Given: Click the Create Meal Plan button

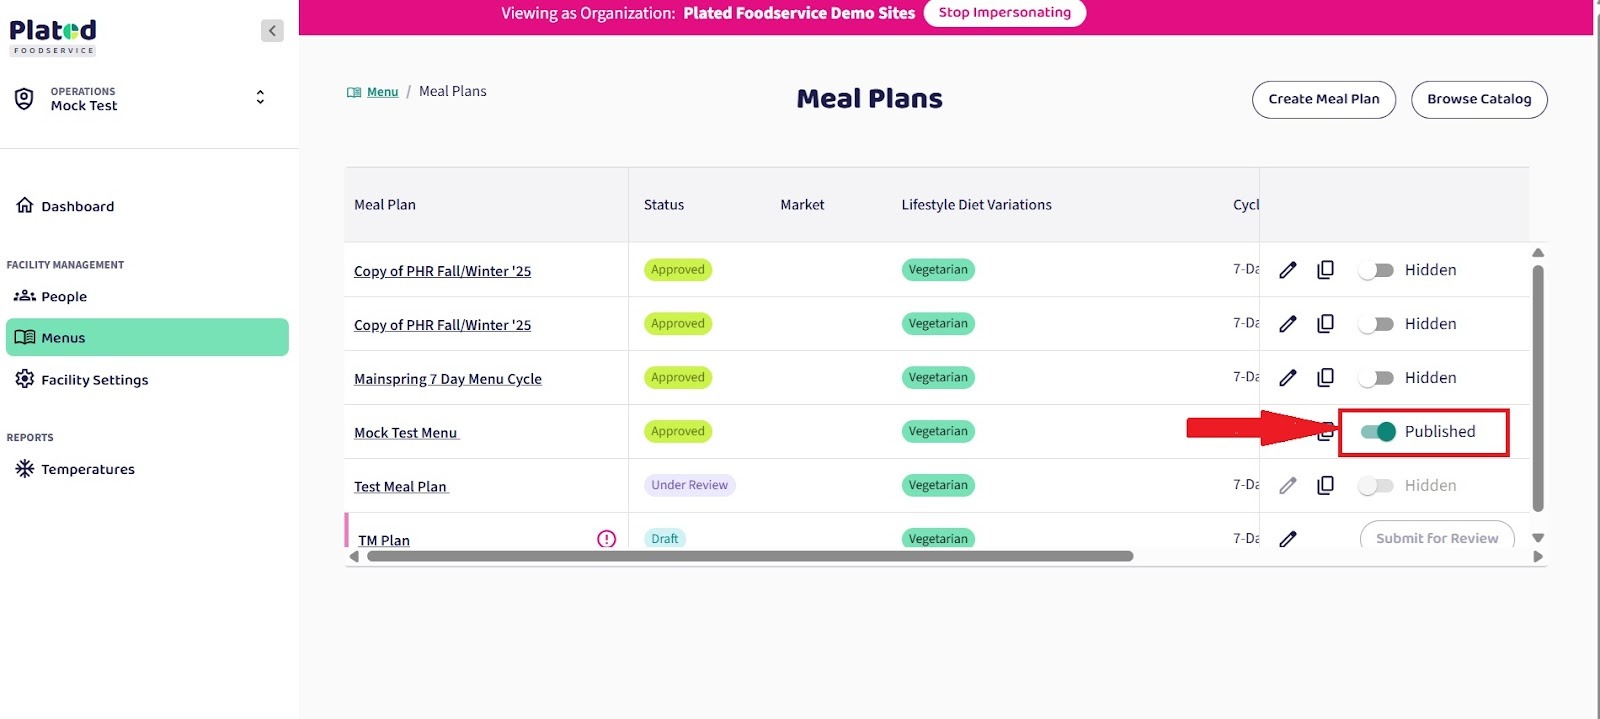Looking at the screenshot, I should tap(1323, 99).
